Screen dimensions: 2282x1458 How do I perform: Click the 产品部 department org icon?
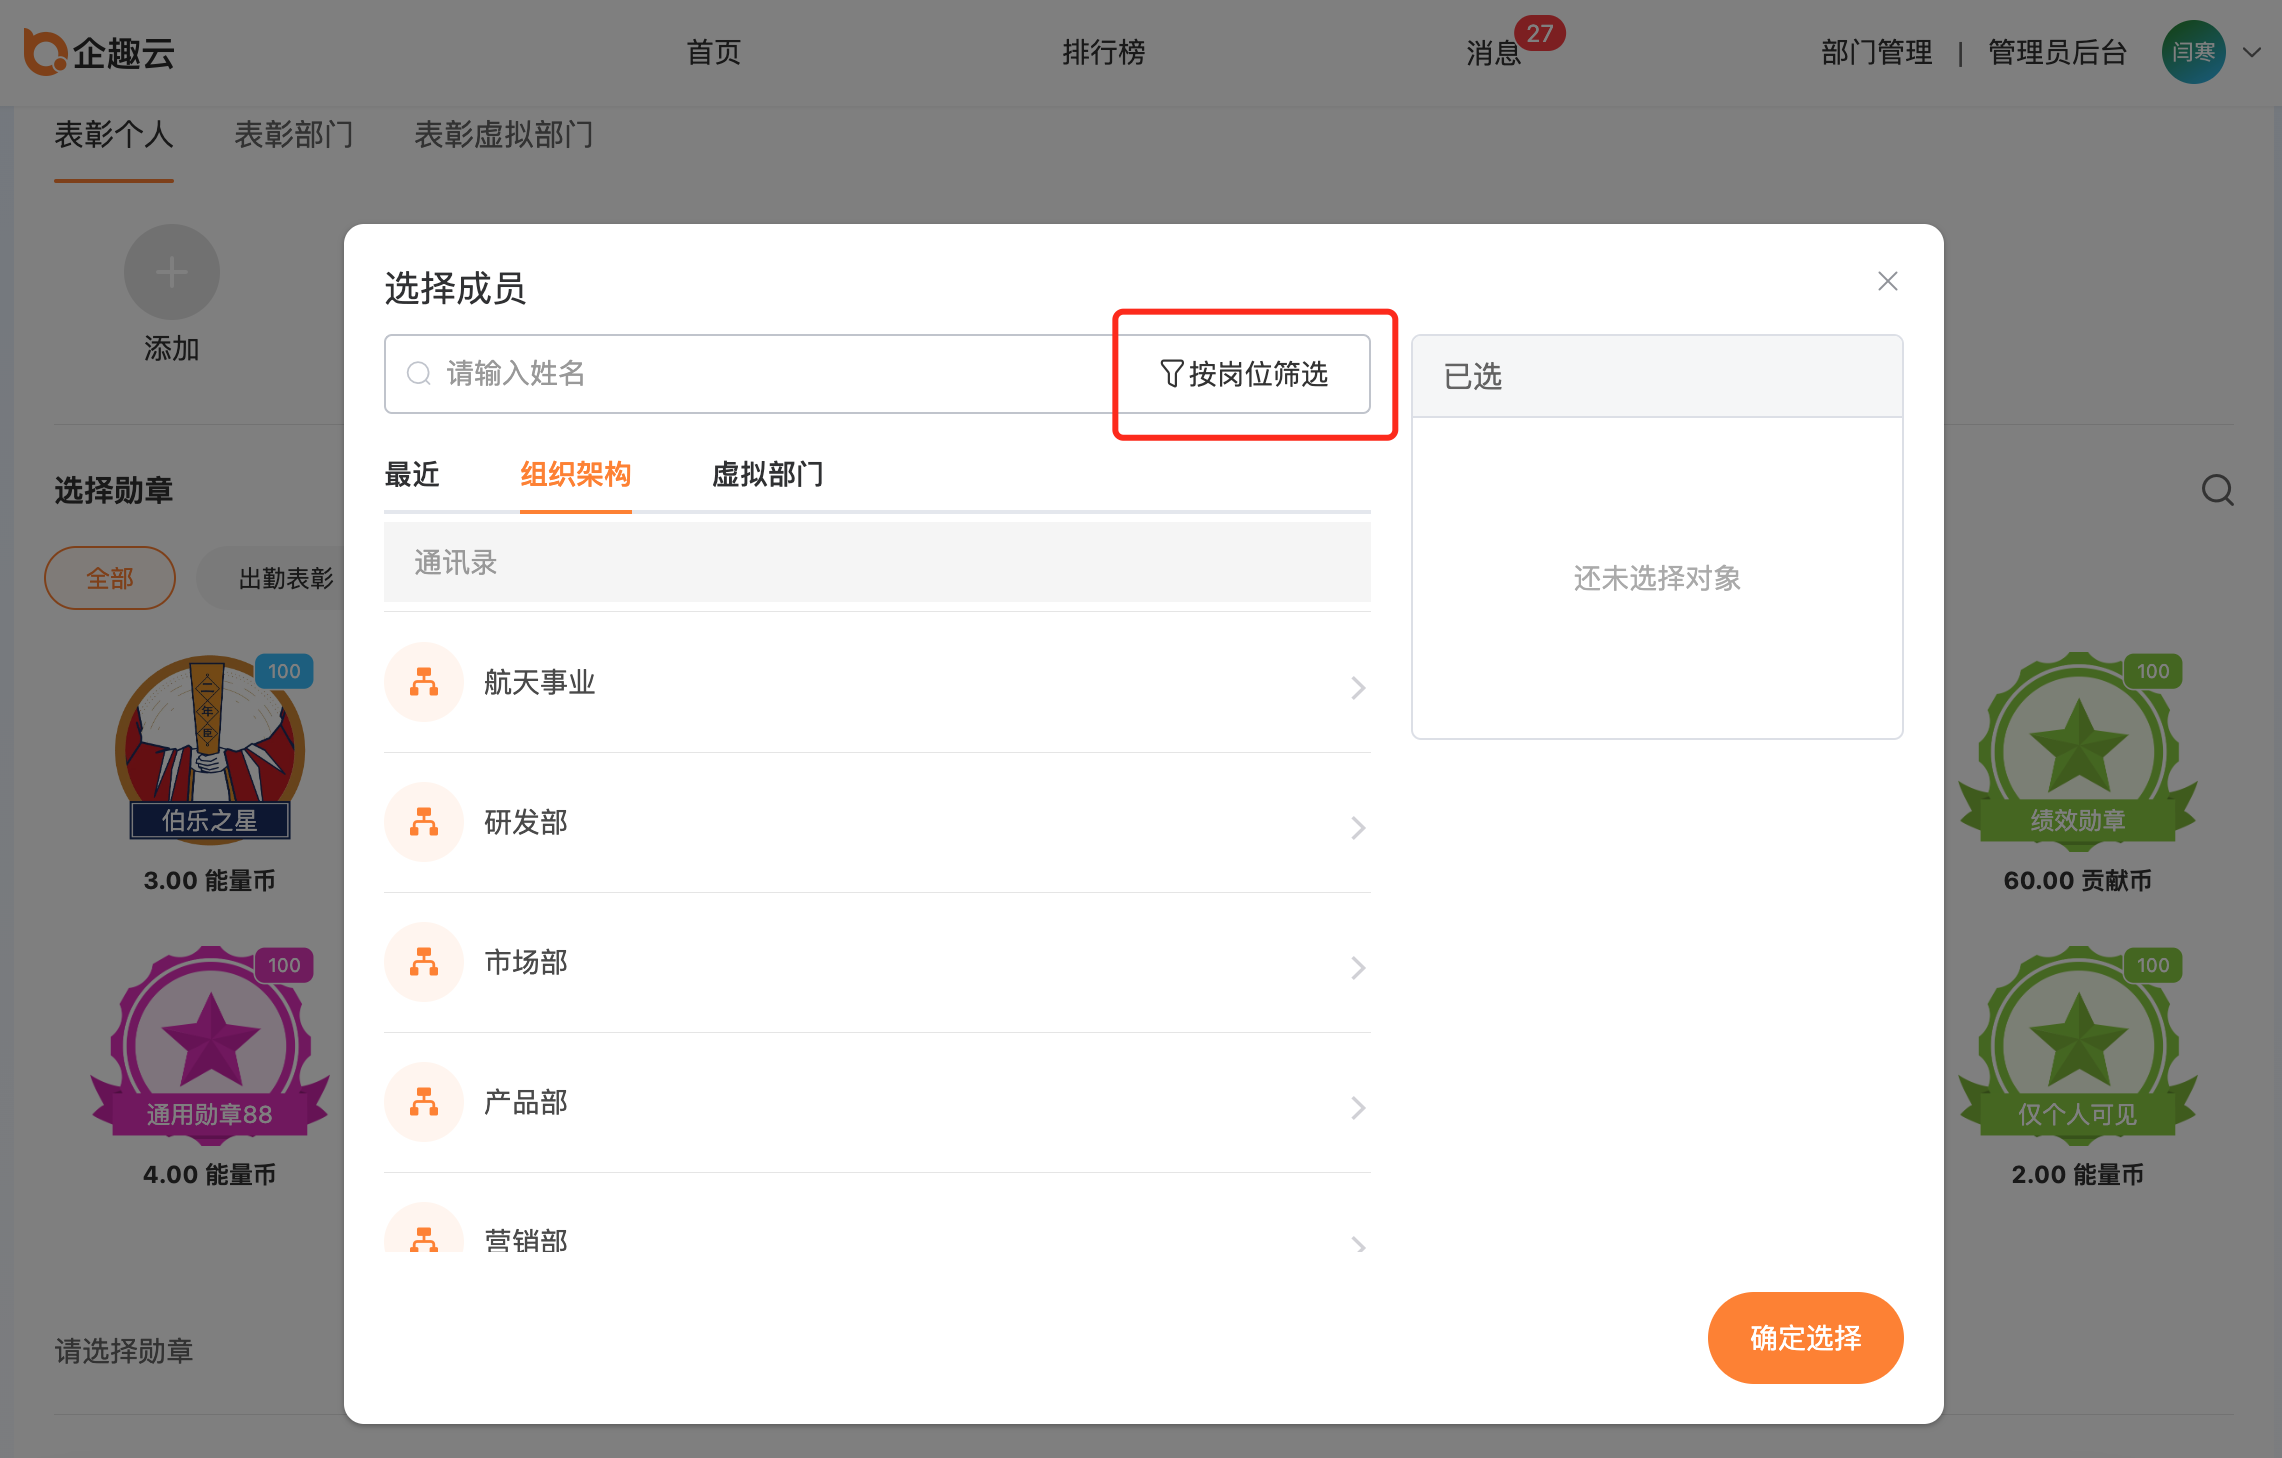pos(424,1102)
